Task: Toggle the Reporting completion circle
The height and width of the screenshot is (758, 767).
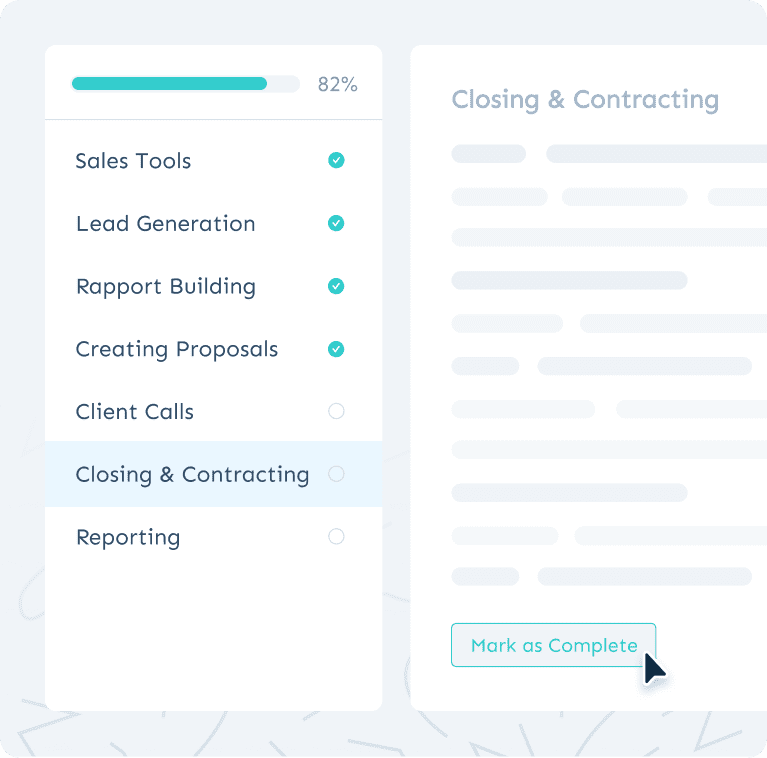Action: click(x=336, y=537)
